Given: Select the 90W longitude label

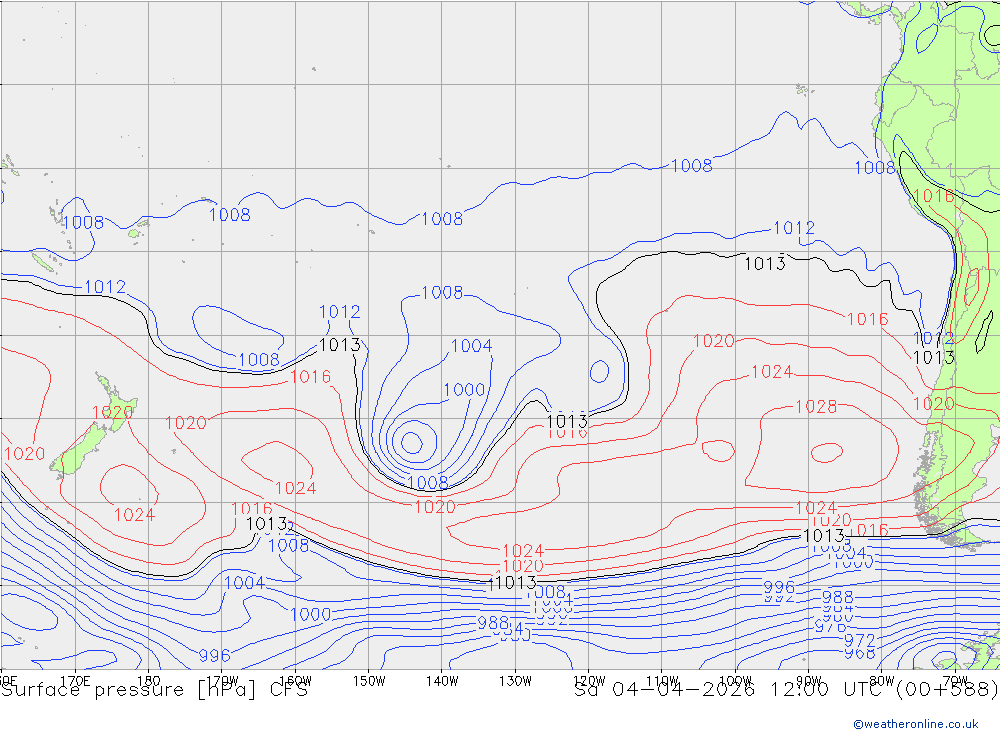Looking at the screenshot, I should [809, 681].
